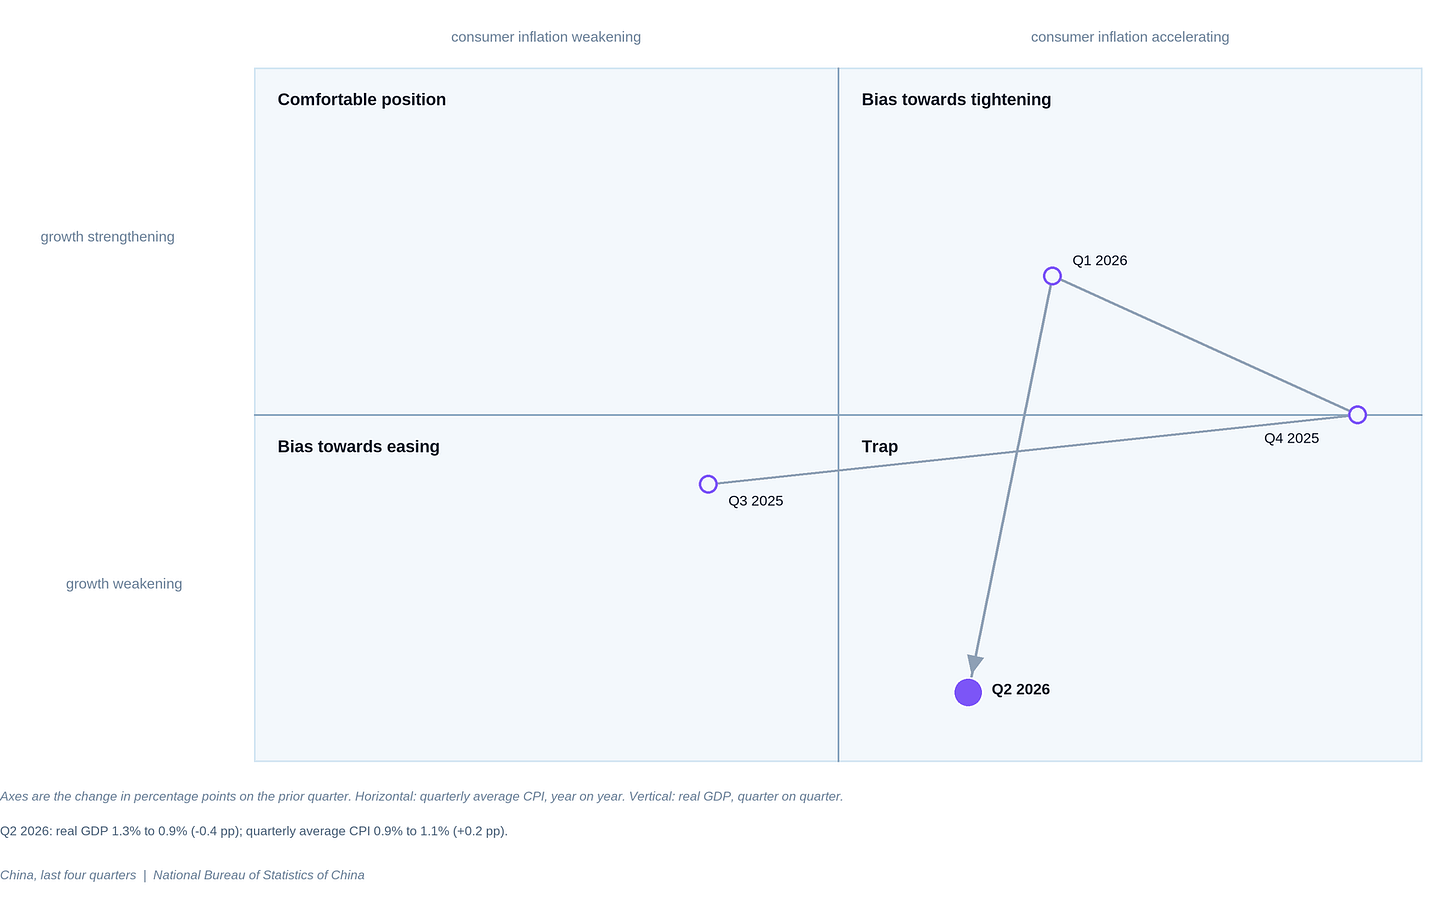The width and height of the screenshot is (1456, 924).
Task: Click the Q3 2025 point label
Action: click(755, 501)
